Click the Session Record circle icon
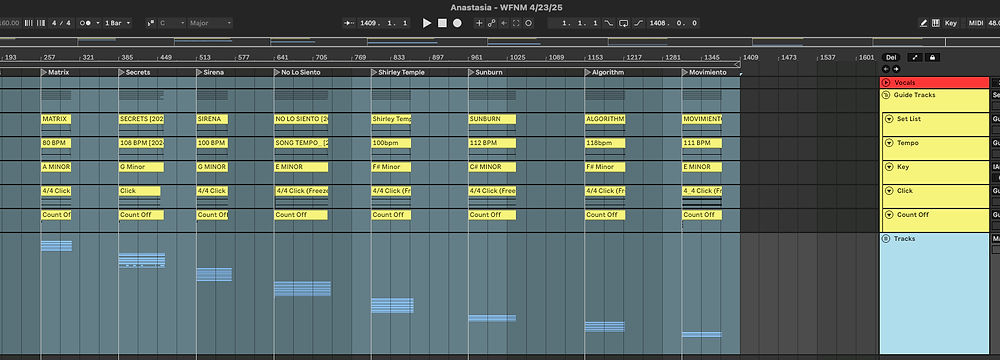This screenshot has width=1000, height=360. click(528, 23)
